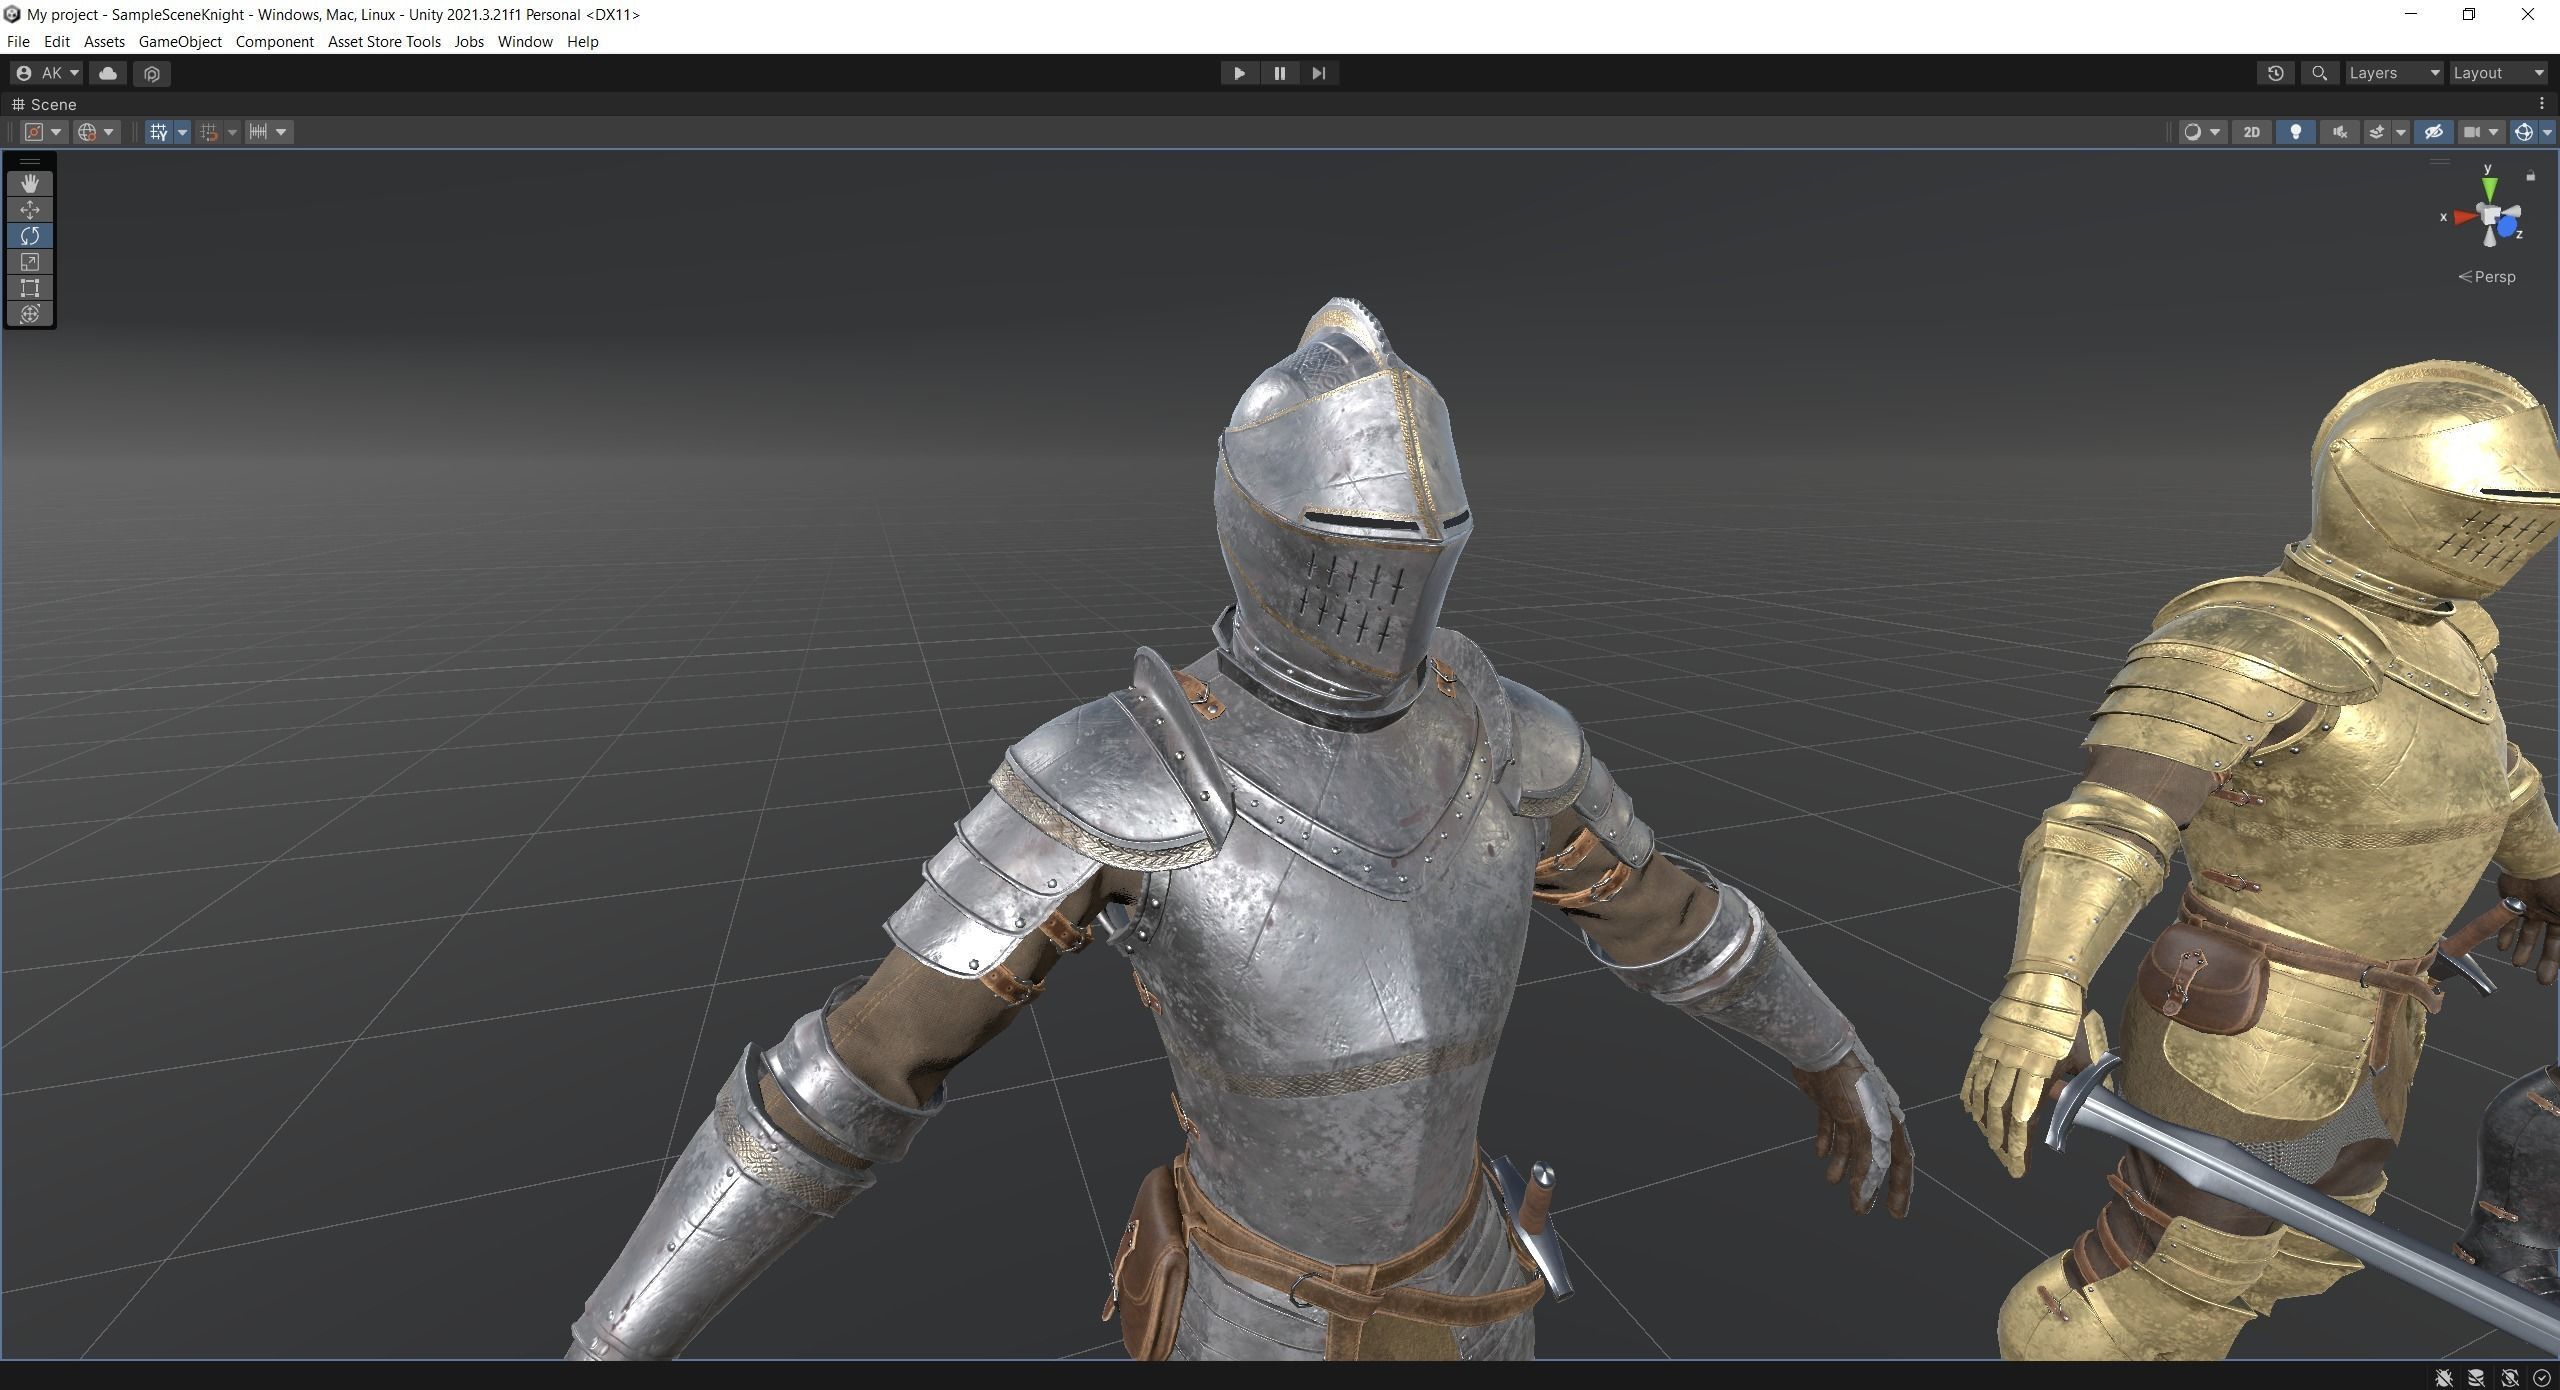Open global search magnifier
Viewport: 2560px width, 1390px height.
pos(2319,73)
